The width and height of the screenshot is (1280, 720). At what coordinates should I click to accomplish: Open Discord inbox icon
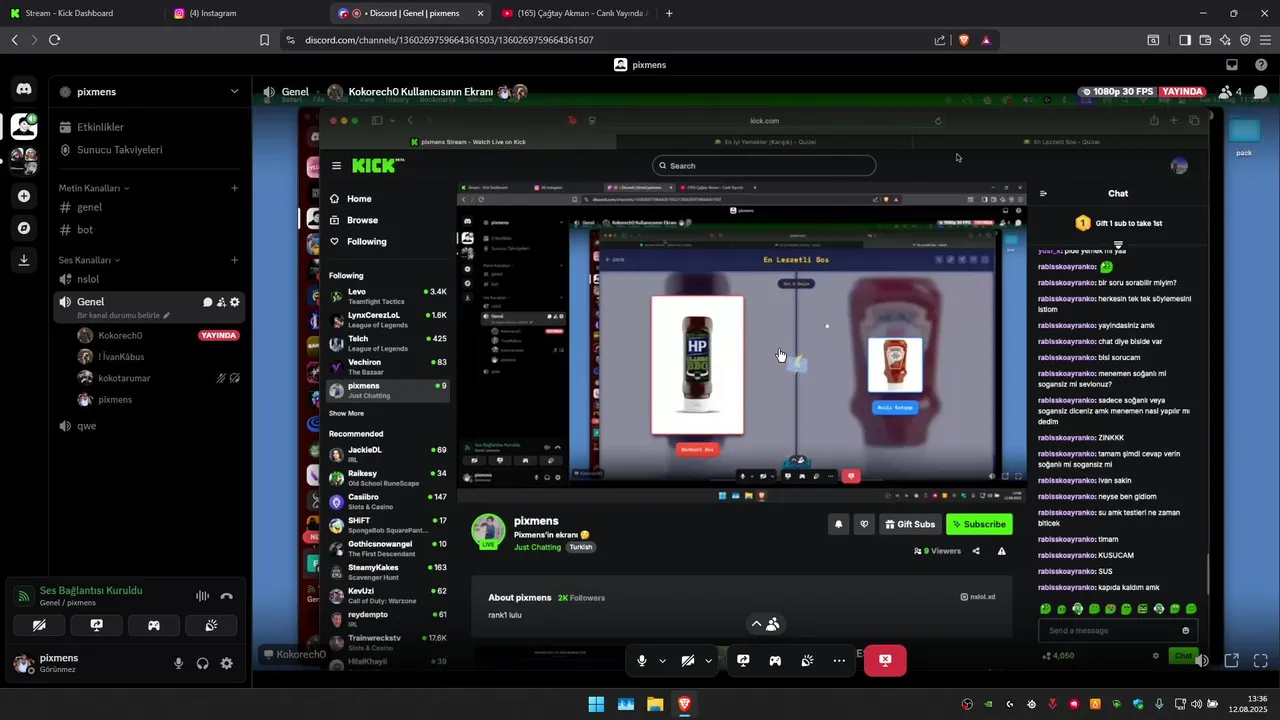(x=1232, y=65)
